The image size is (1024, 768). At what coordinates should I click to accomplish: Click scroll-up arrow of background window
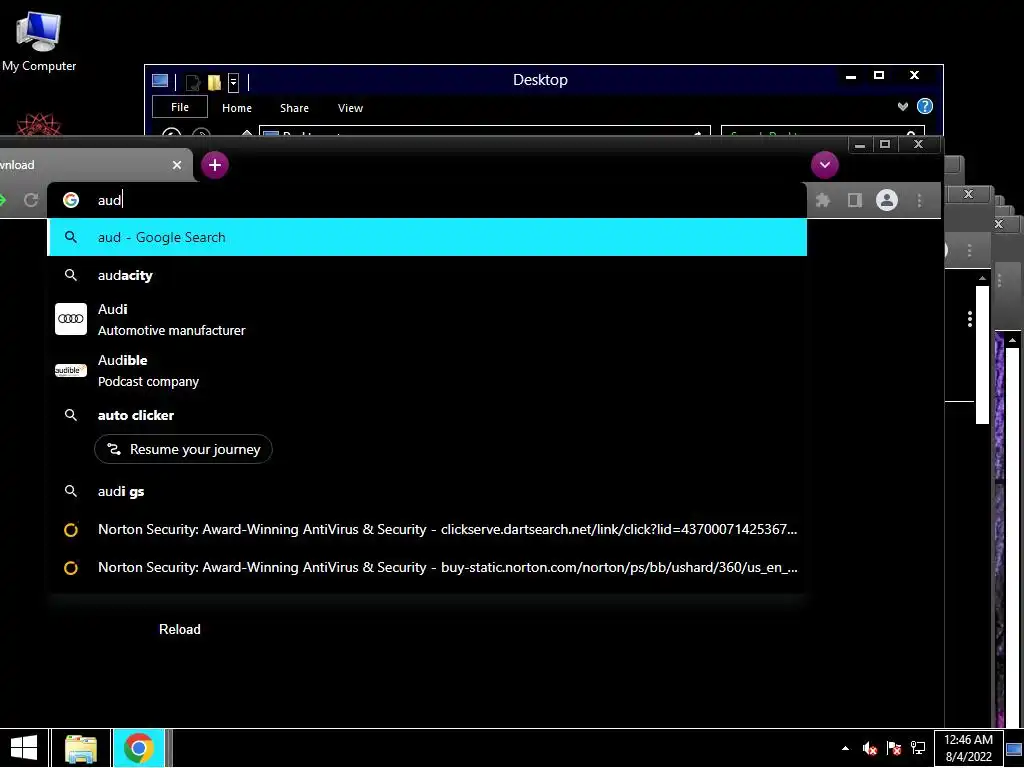(x=982, y=278)
